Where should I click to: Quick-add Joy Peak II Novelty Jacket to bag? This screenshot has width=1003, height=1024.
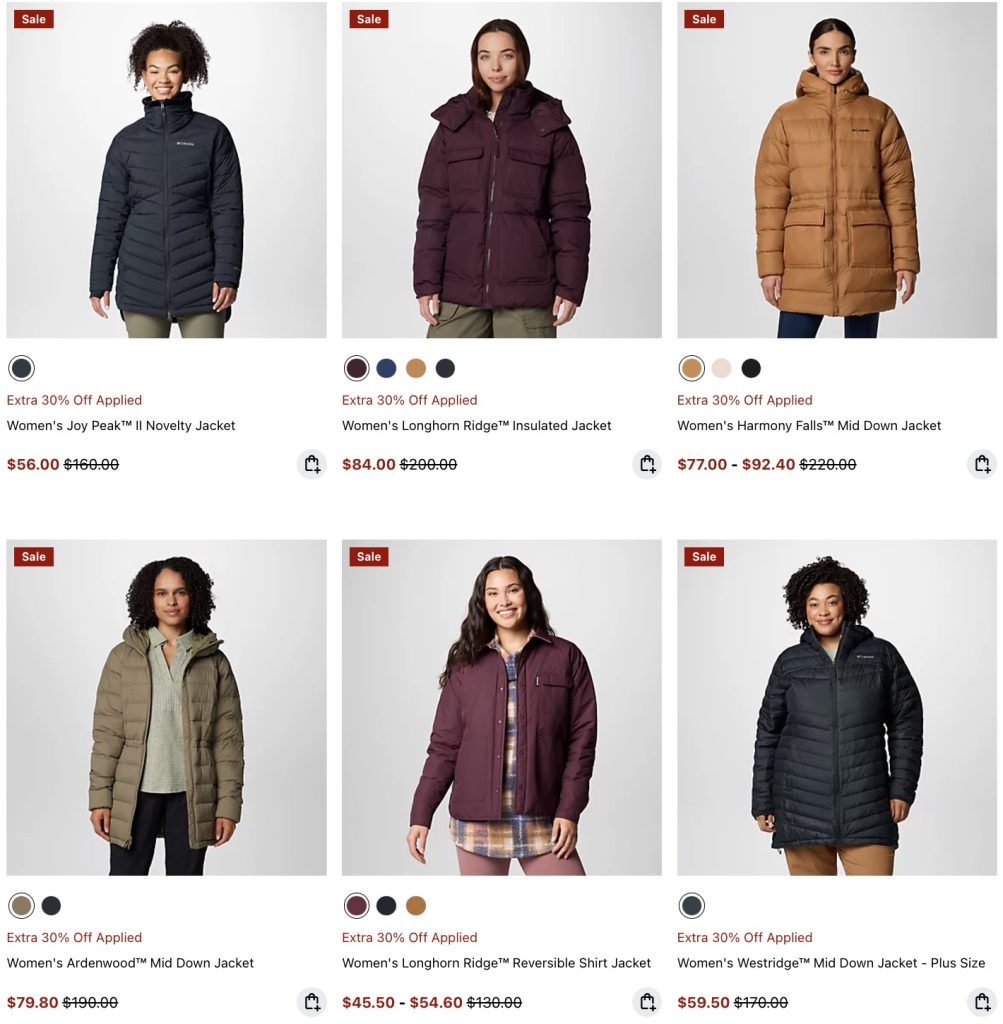point(311,464)
